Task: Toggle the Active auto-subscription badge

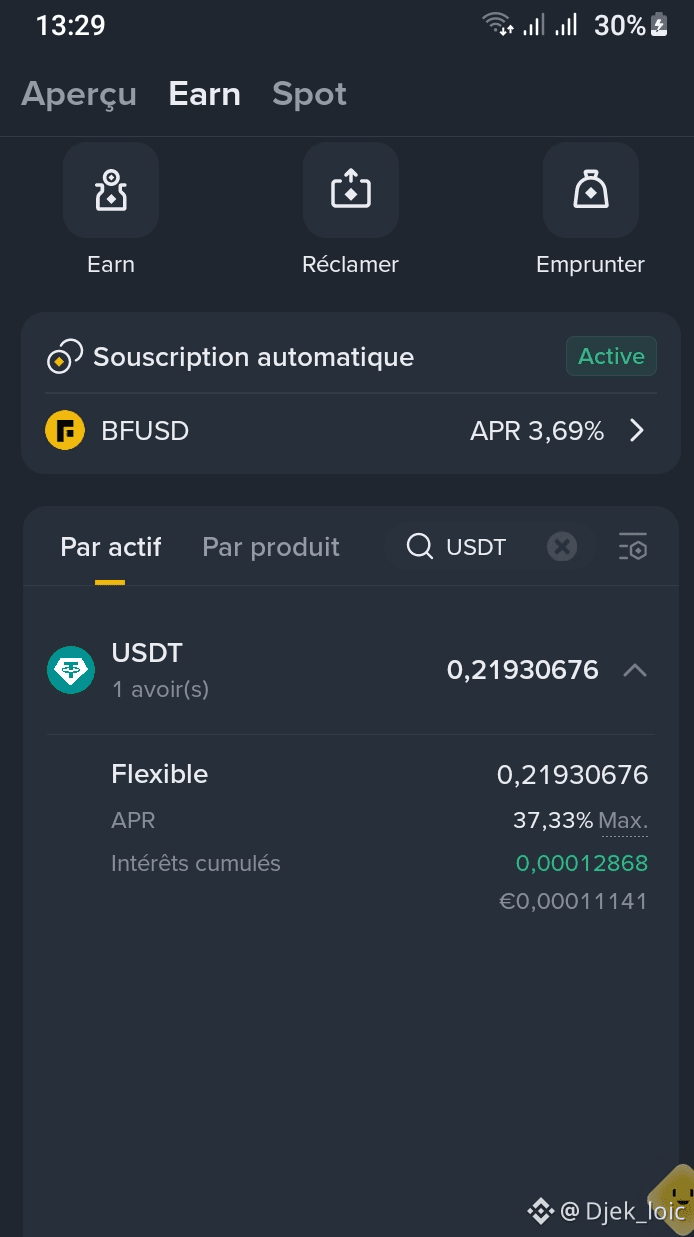Action: pyautogui.click(x=611, y=356)
